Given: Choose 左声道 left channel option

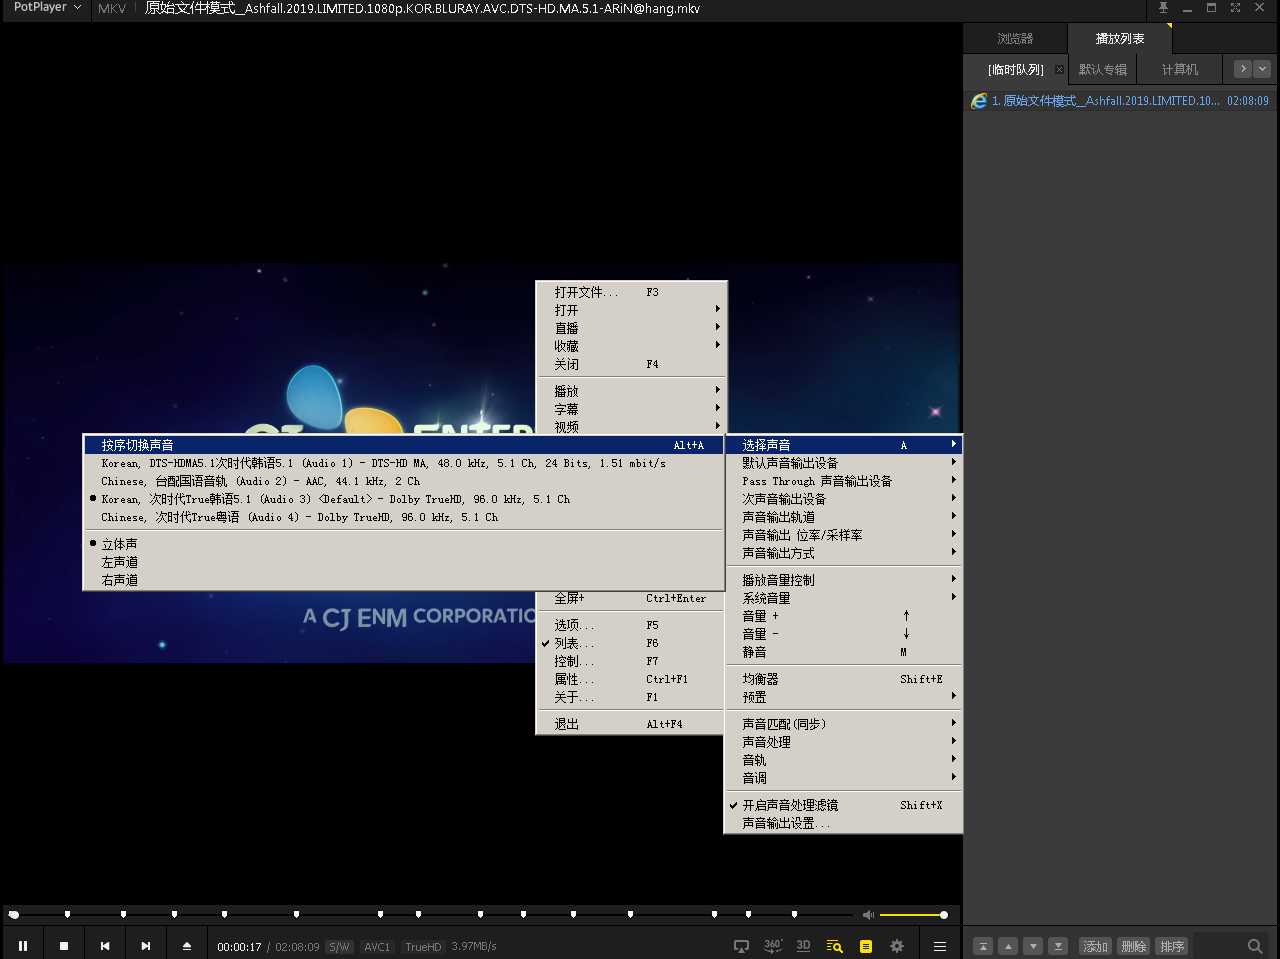Looking at the screenshot, I should [403, 562].
